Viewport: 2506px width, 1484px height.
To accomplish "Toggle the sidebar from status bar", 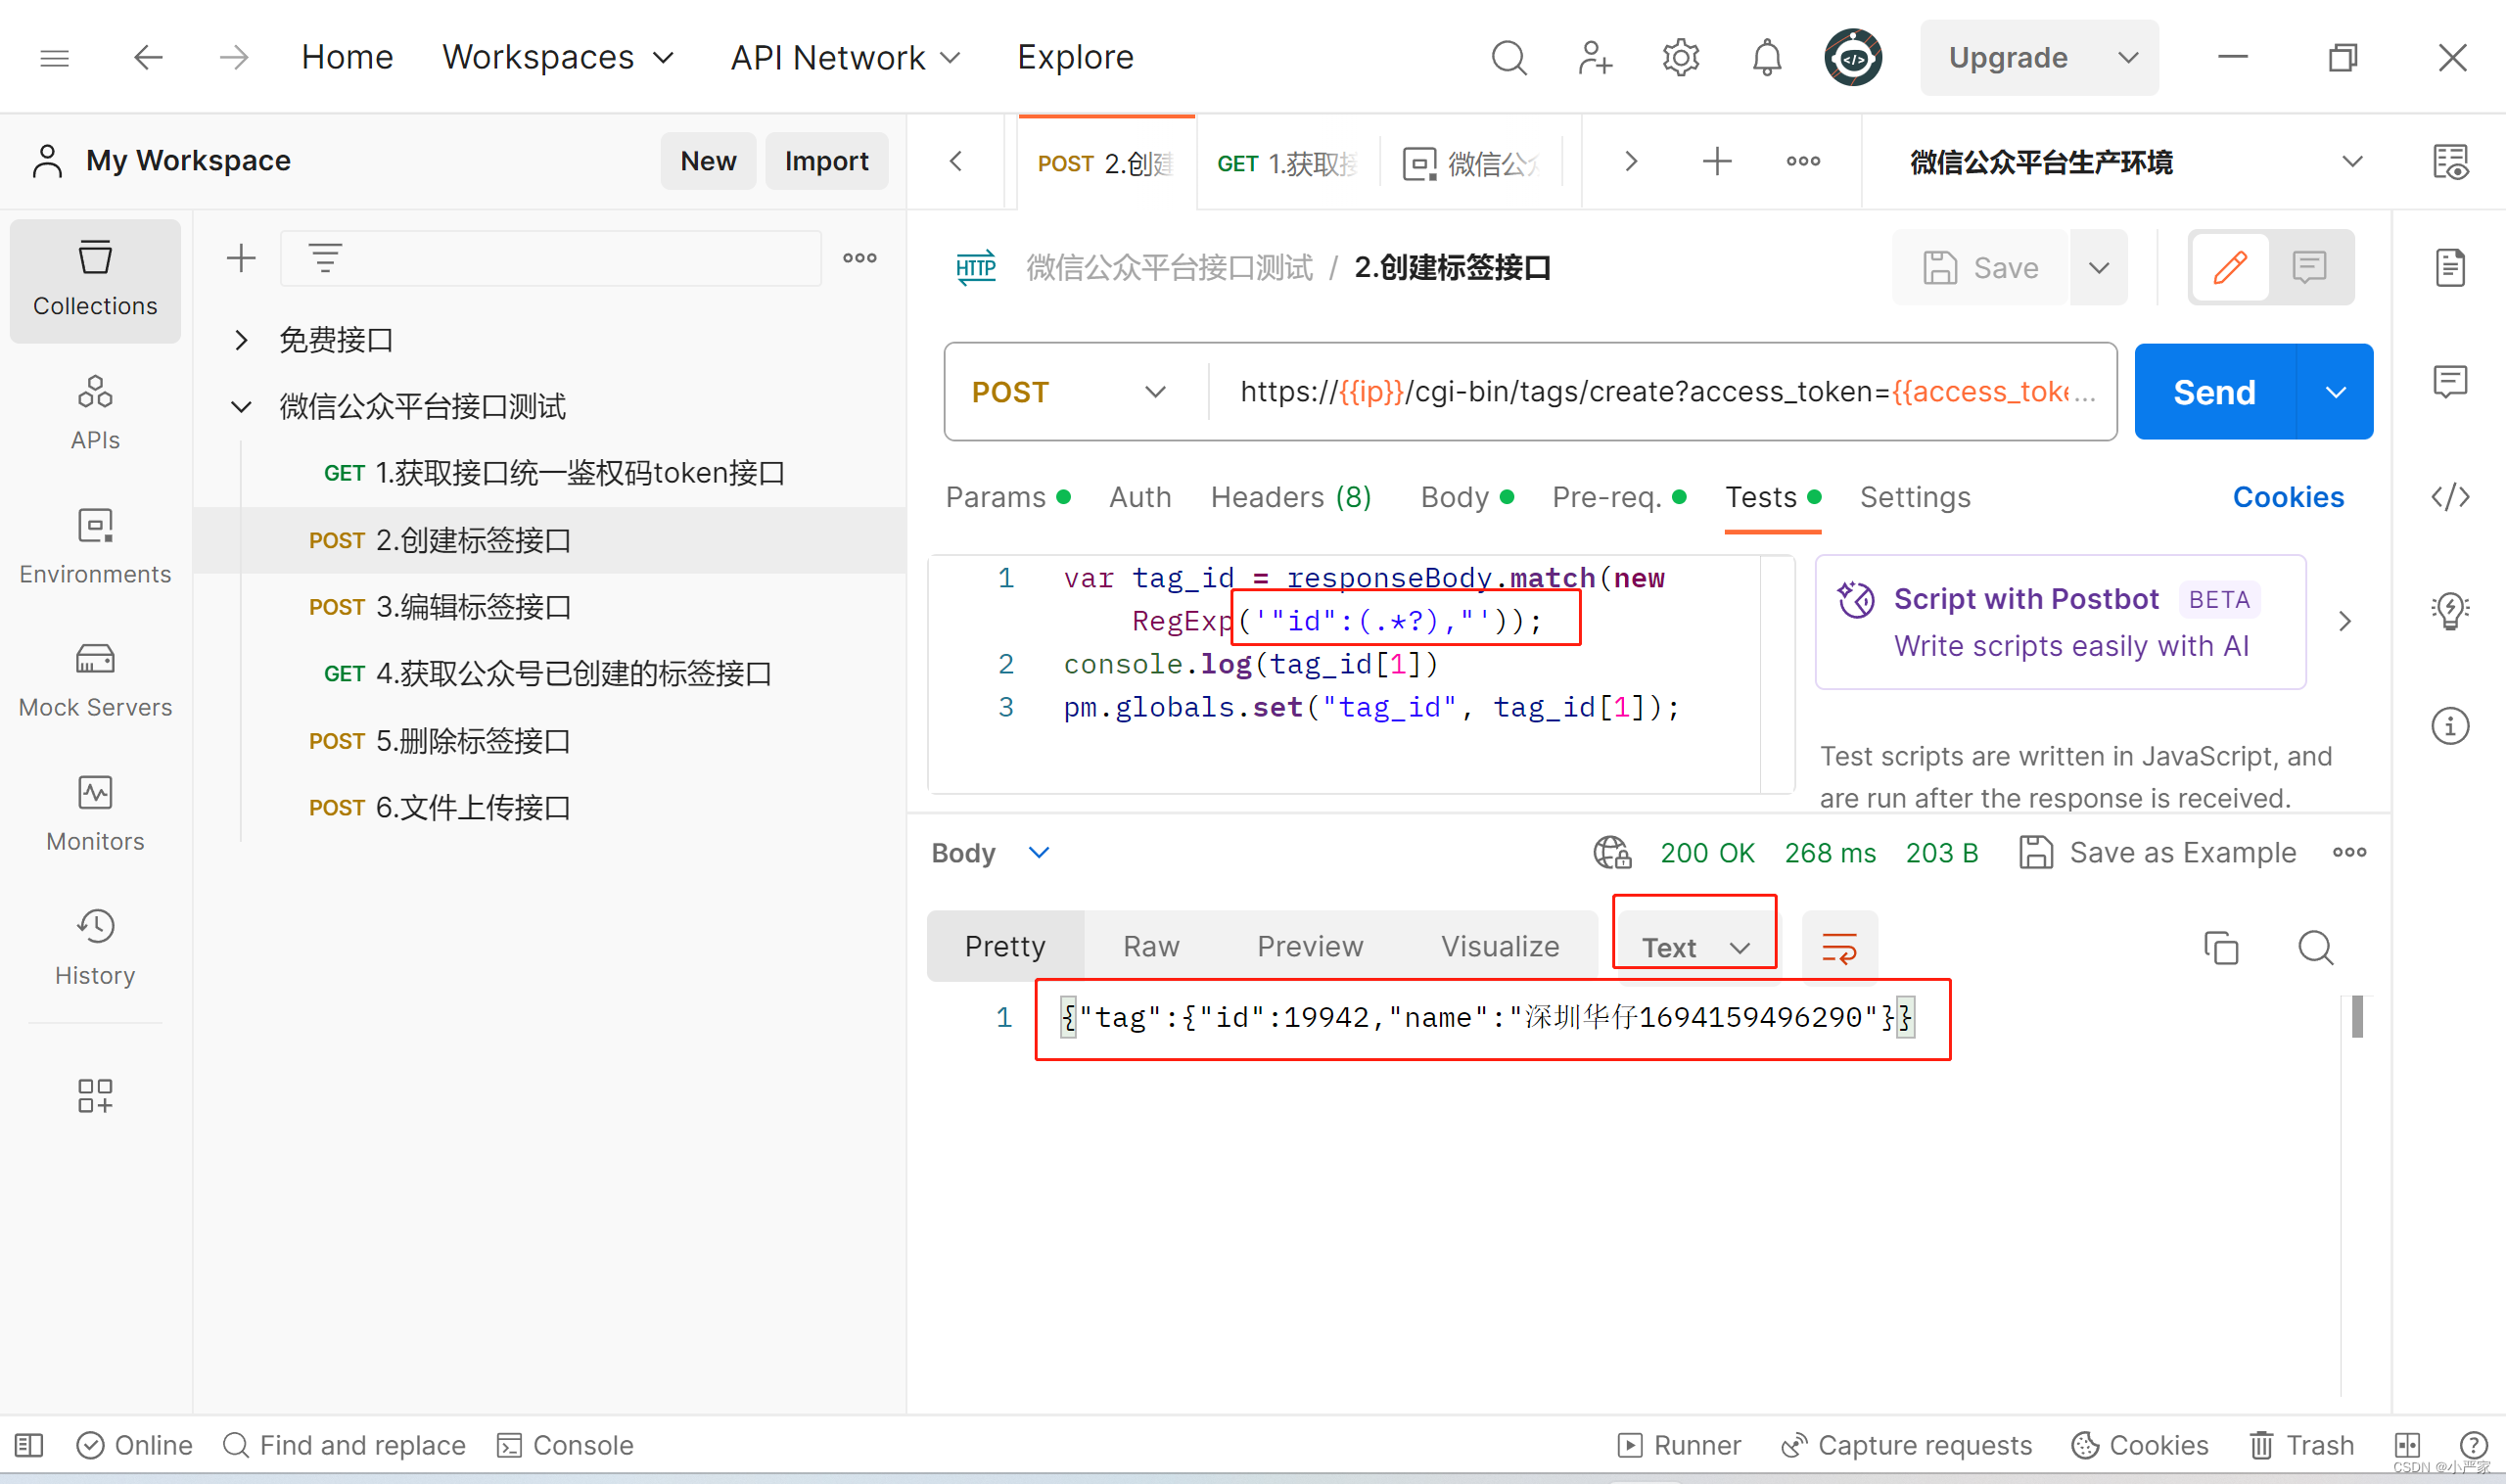I will coord(29,1445).
